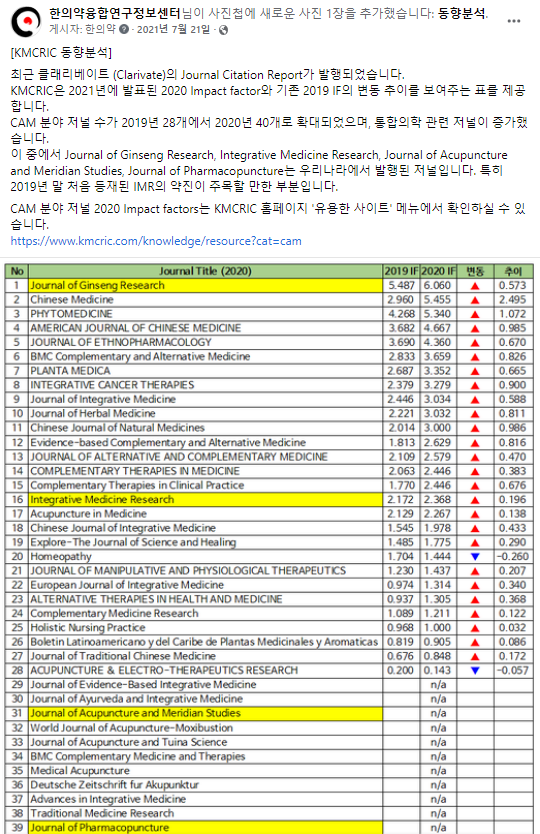Click the 2019 IF column header
Image resolution: width=540 pixels, height=834 pixels.
[401, 271]
